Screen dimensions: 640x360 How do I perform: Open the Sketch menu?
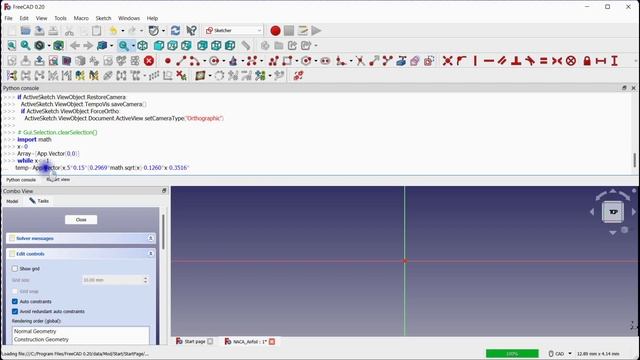point(103,18)
